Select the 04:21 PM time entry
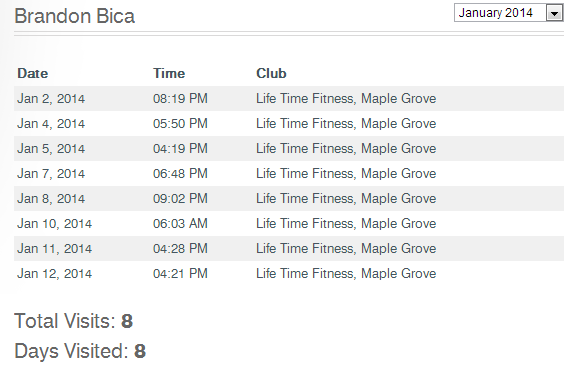Image resolution: width=572 pixels, height=370 pixels. [180, 274]
